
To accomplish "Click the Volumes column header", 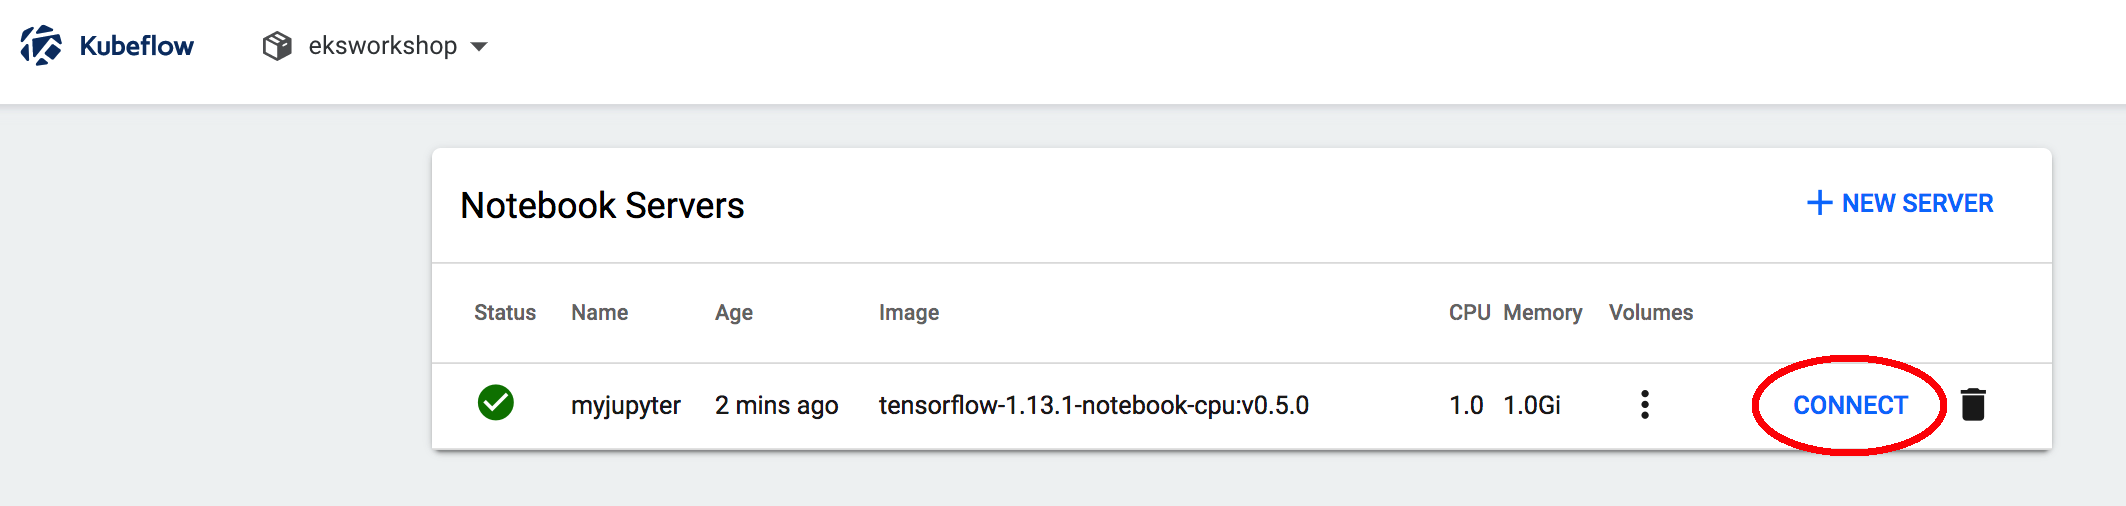I will click(x=1650, y=313).
